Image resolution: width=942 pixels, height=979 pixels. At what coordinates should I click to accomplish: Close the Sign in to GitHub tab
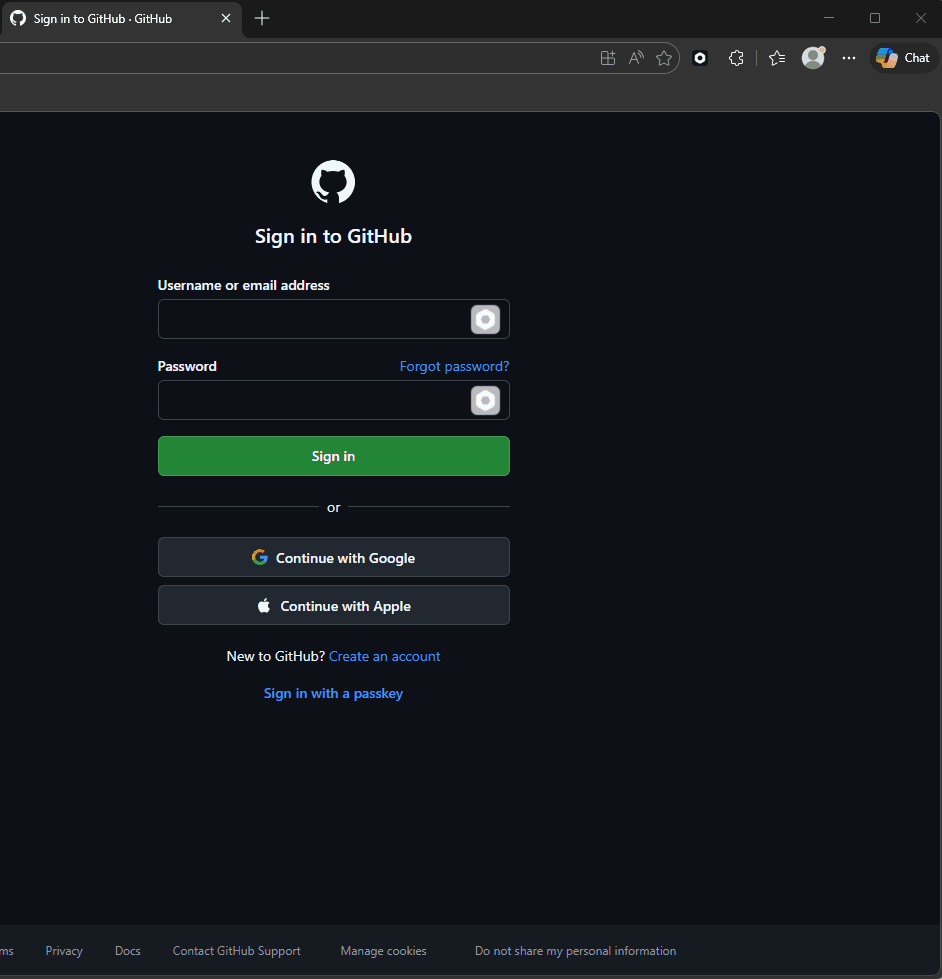(x=226, y=19)
